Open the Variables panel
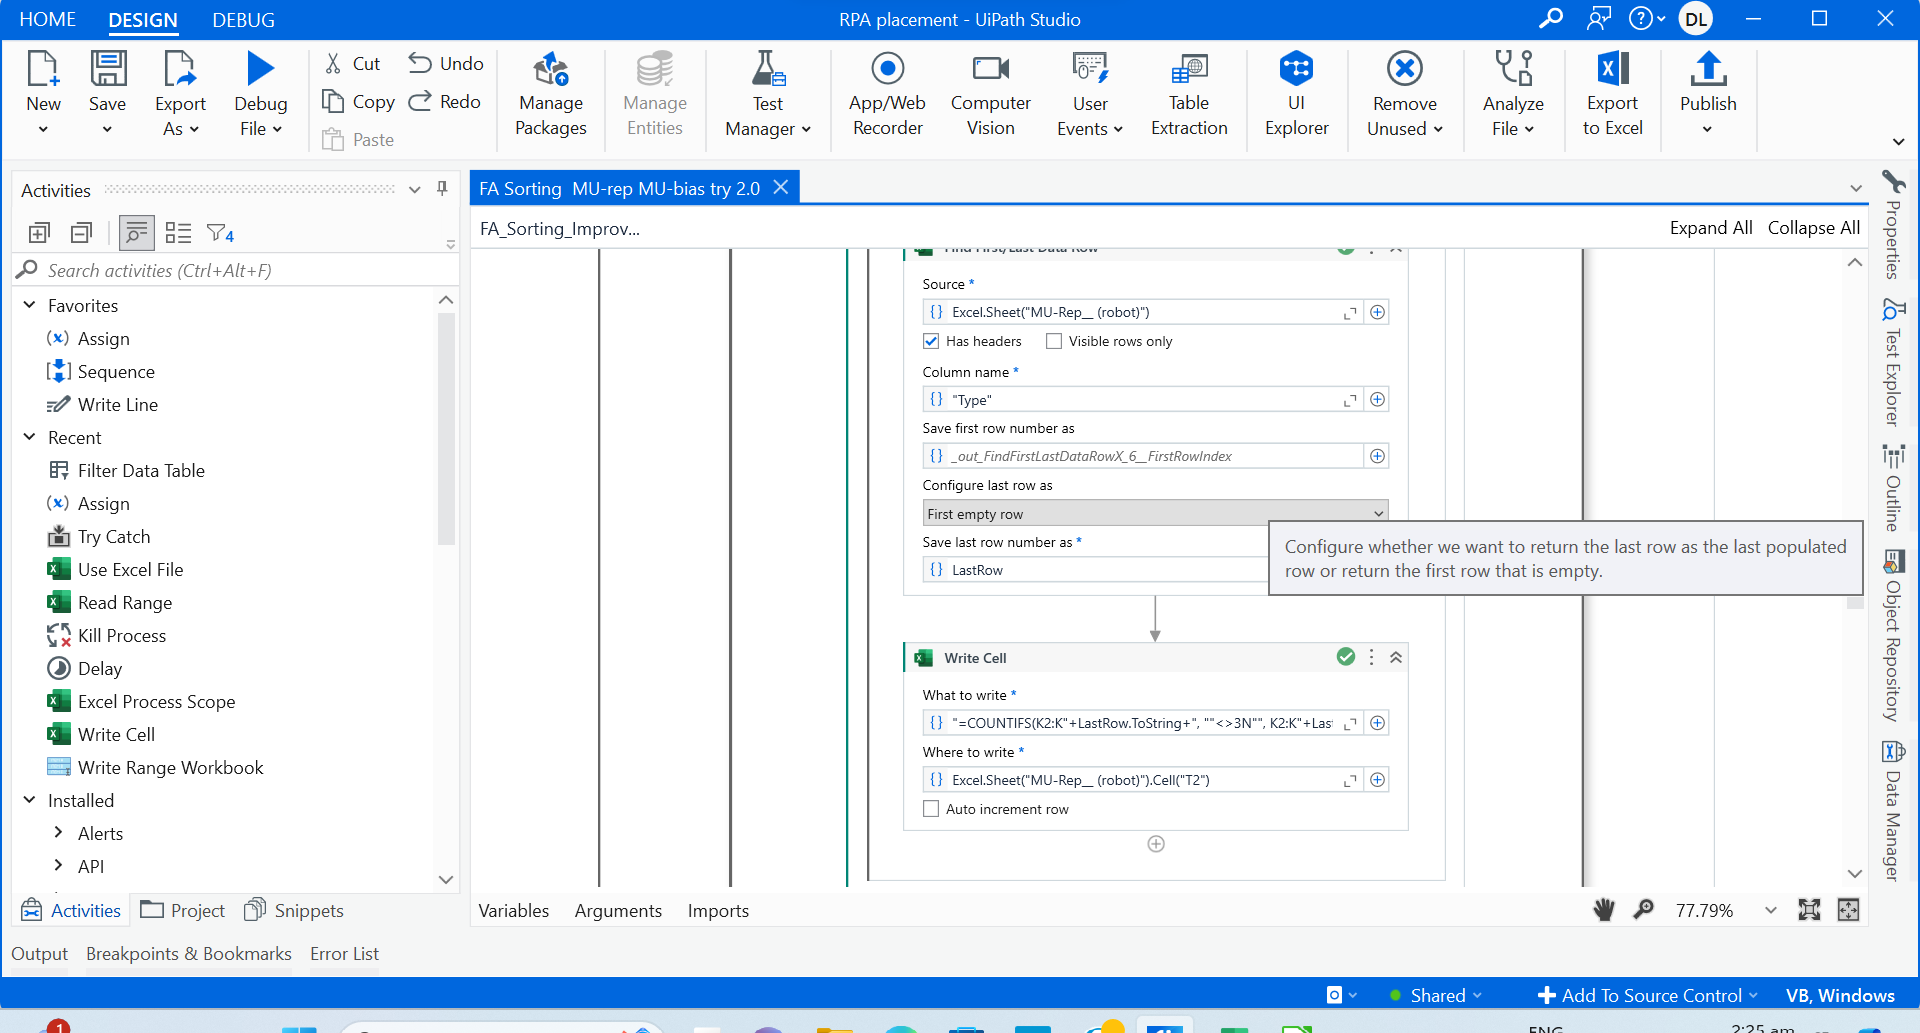 [514, 910]
